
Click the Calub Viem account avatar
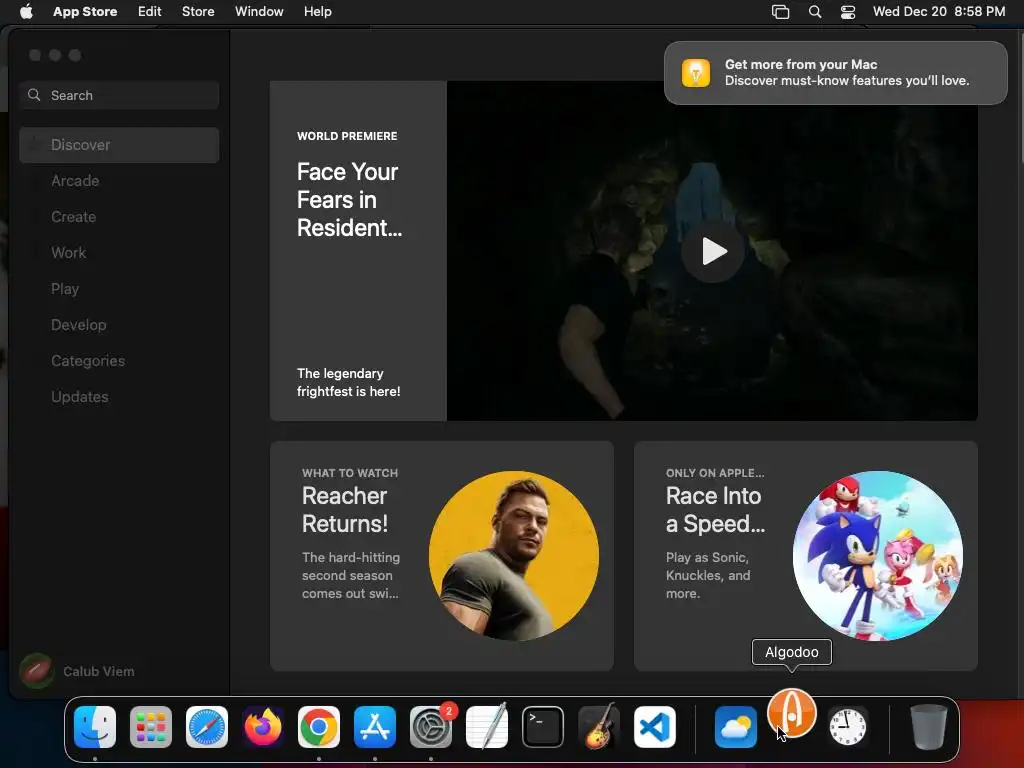[37, 671]
